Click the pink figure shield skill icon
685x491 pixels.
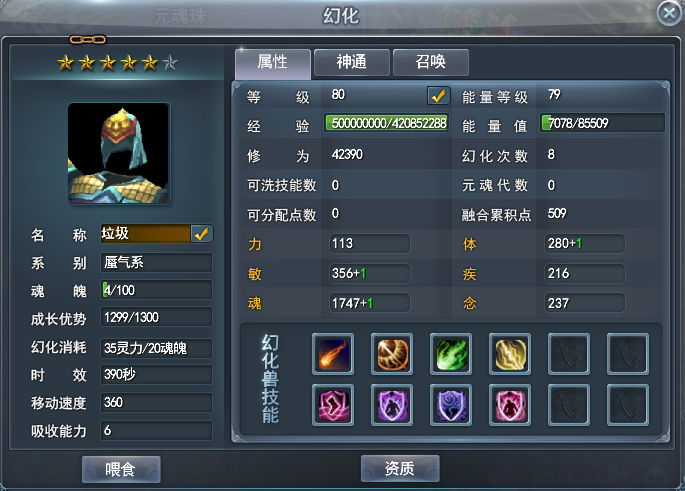tap(510, 405)
